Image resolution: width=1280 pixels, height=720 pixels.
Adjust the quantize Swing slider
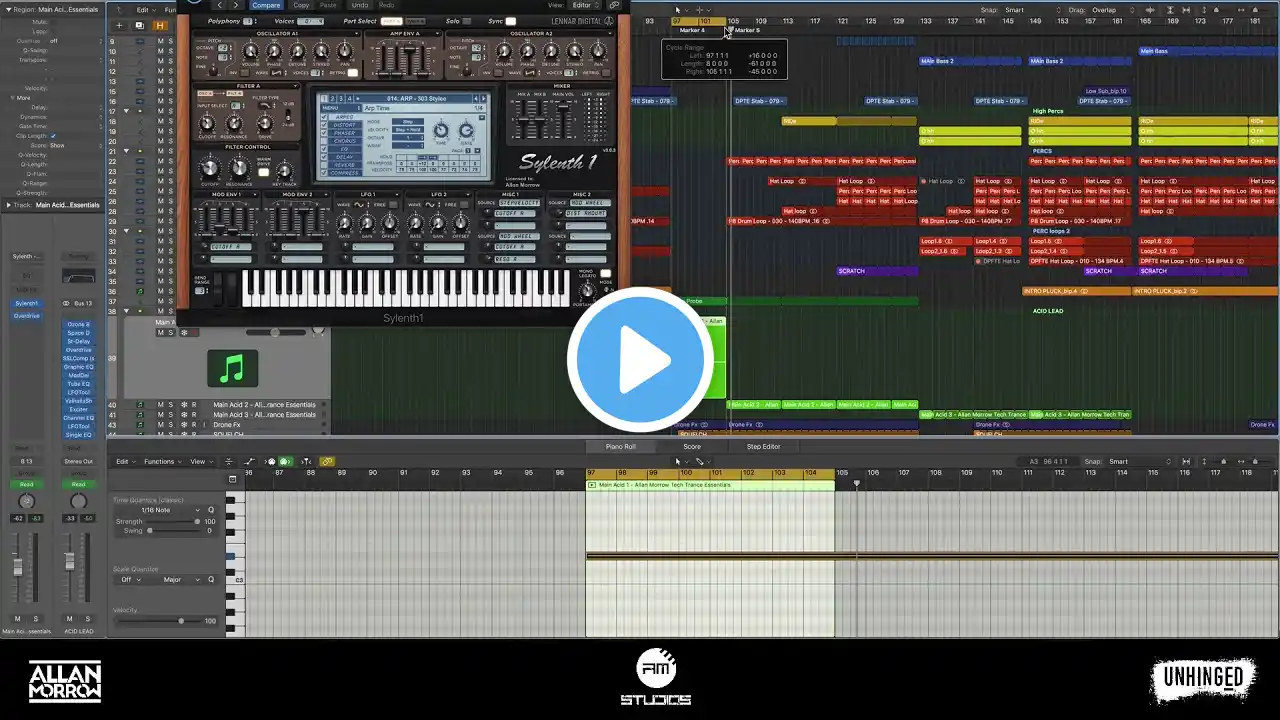[172, 531]
